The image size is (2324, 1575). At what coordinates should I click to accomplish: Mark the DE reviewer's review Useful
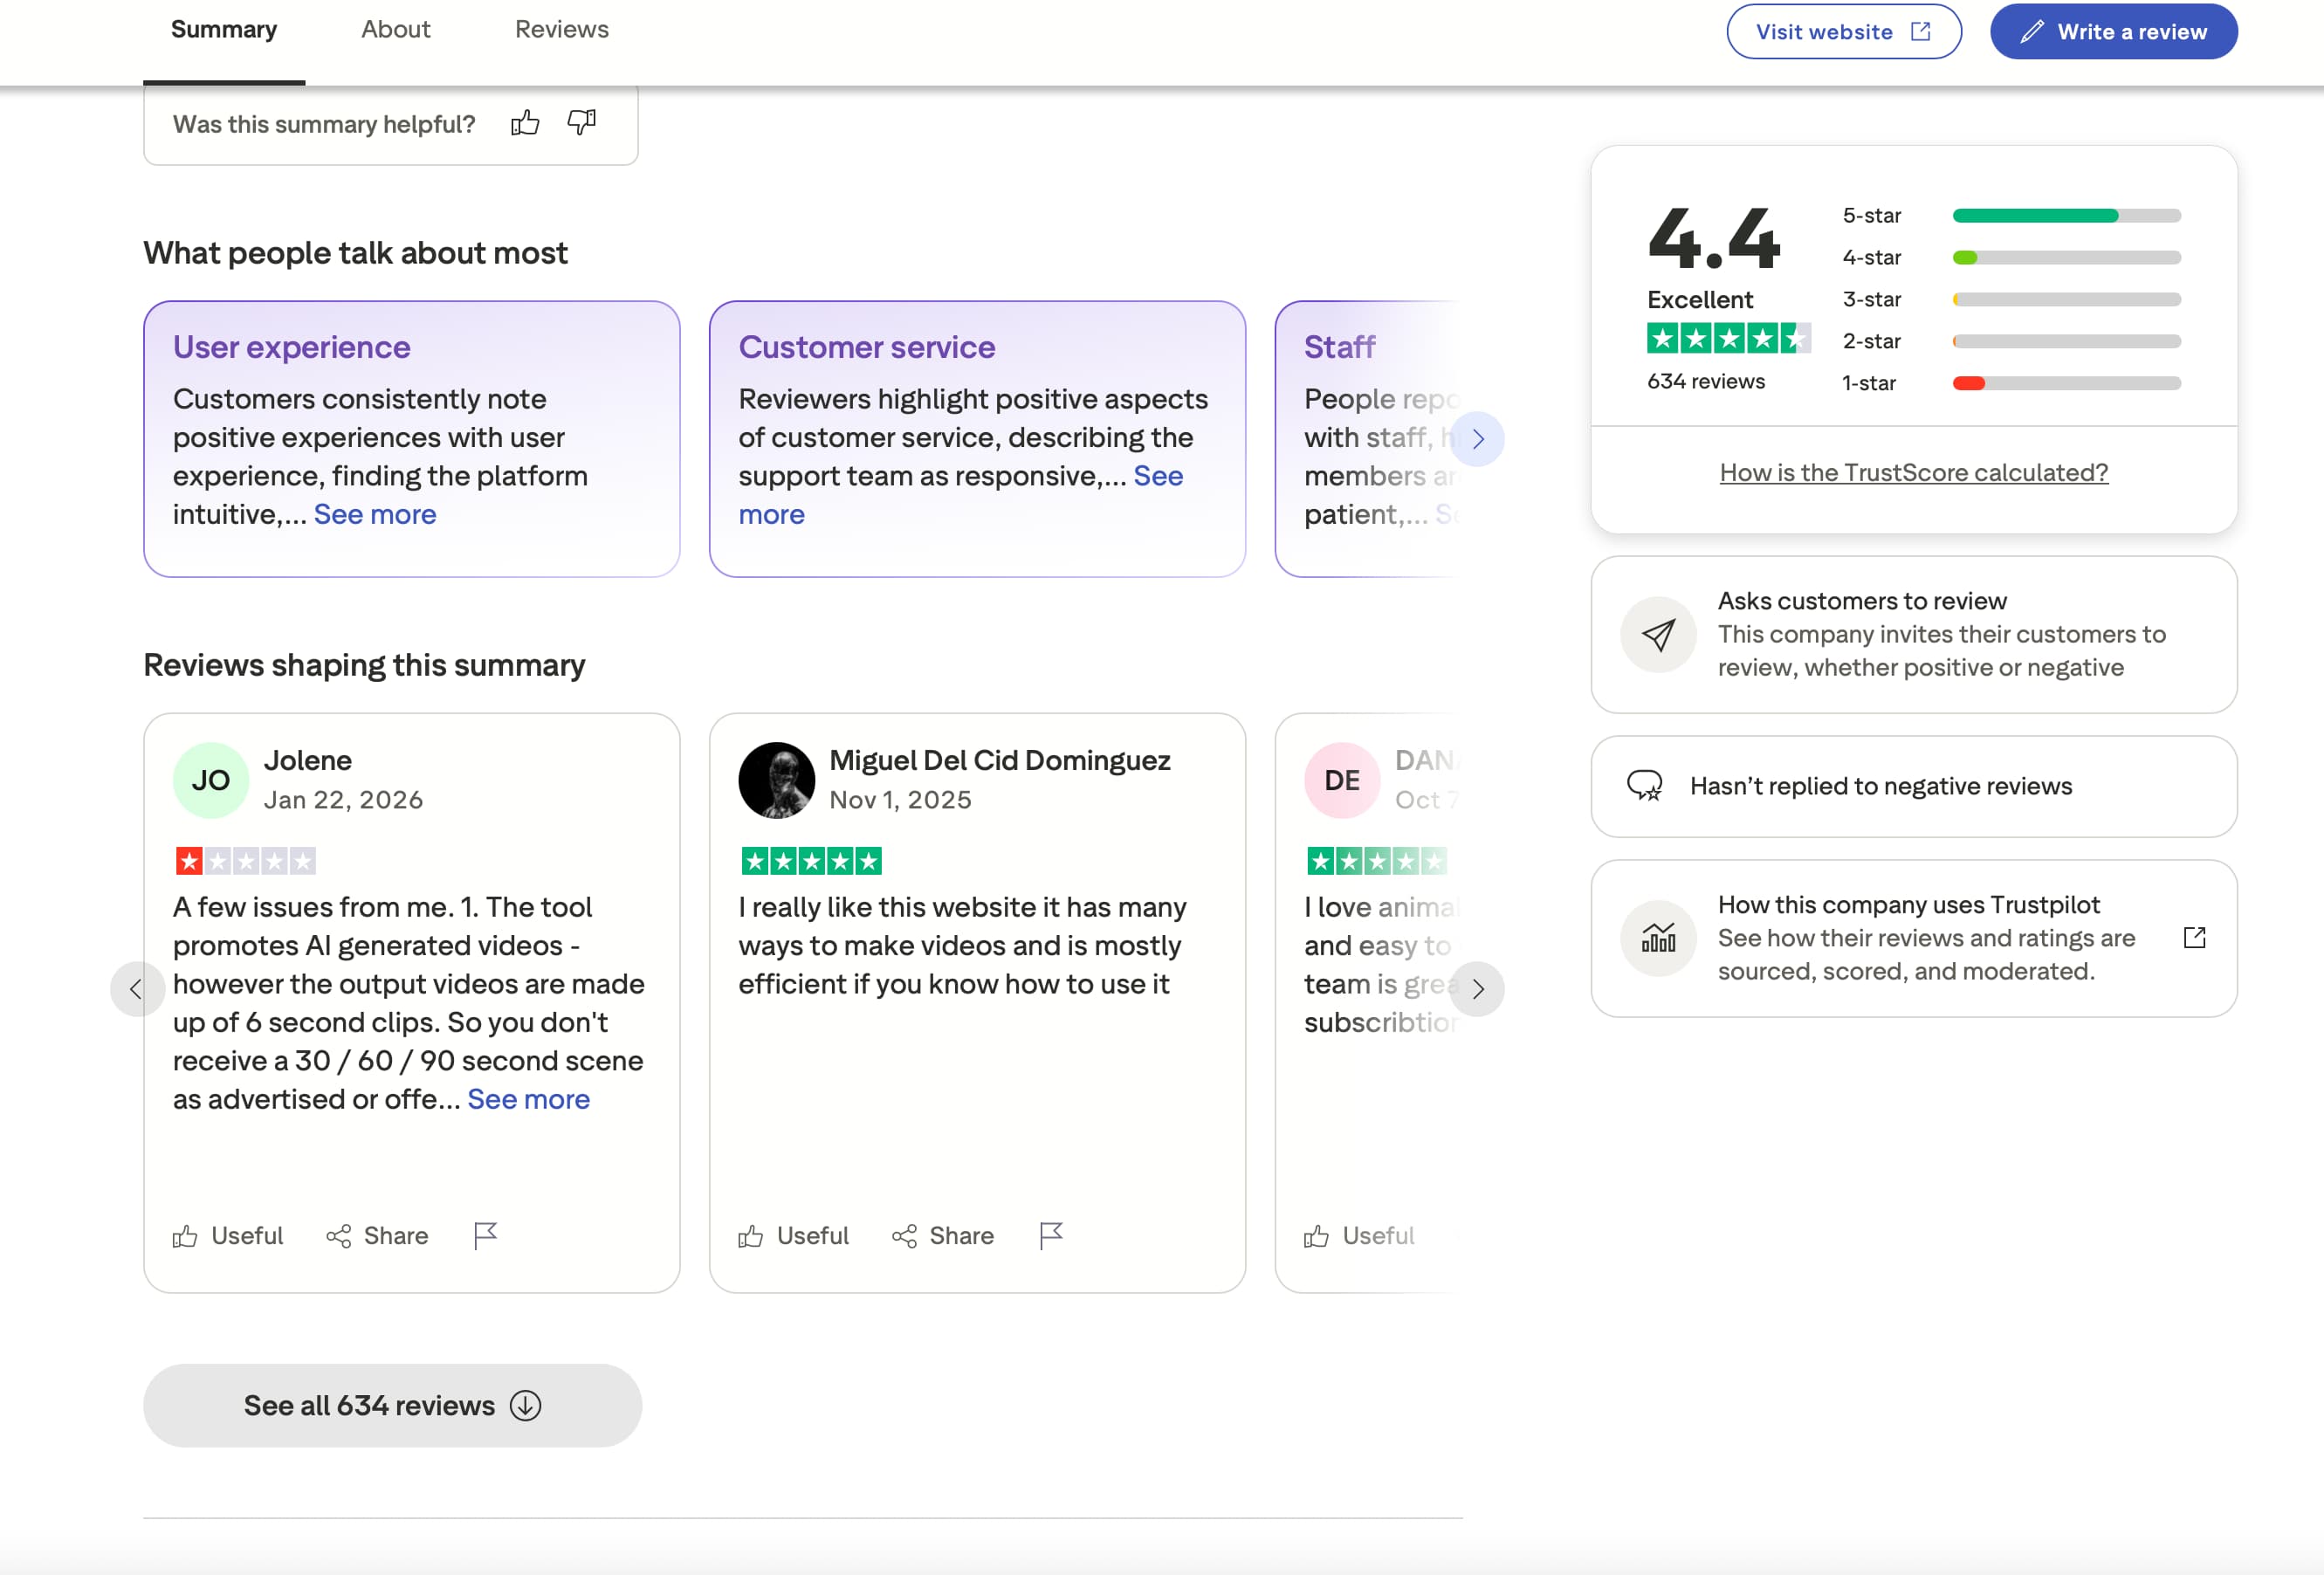click(x=1359, y=1236)
